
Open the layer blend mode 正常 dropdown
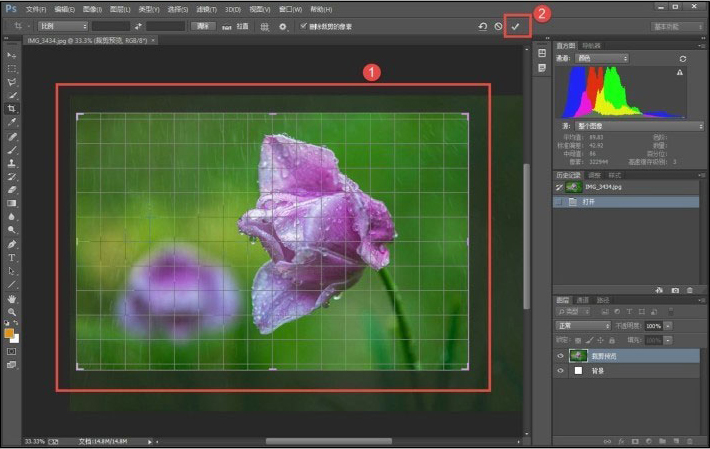pyautogui.click(x=583, y=326)
